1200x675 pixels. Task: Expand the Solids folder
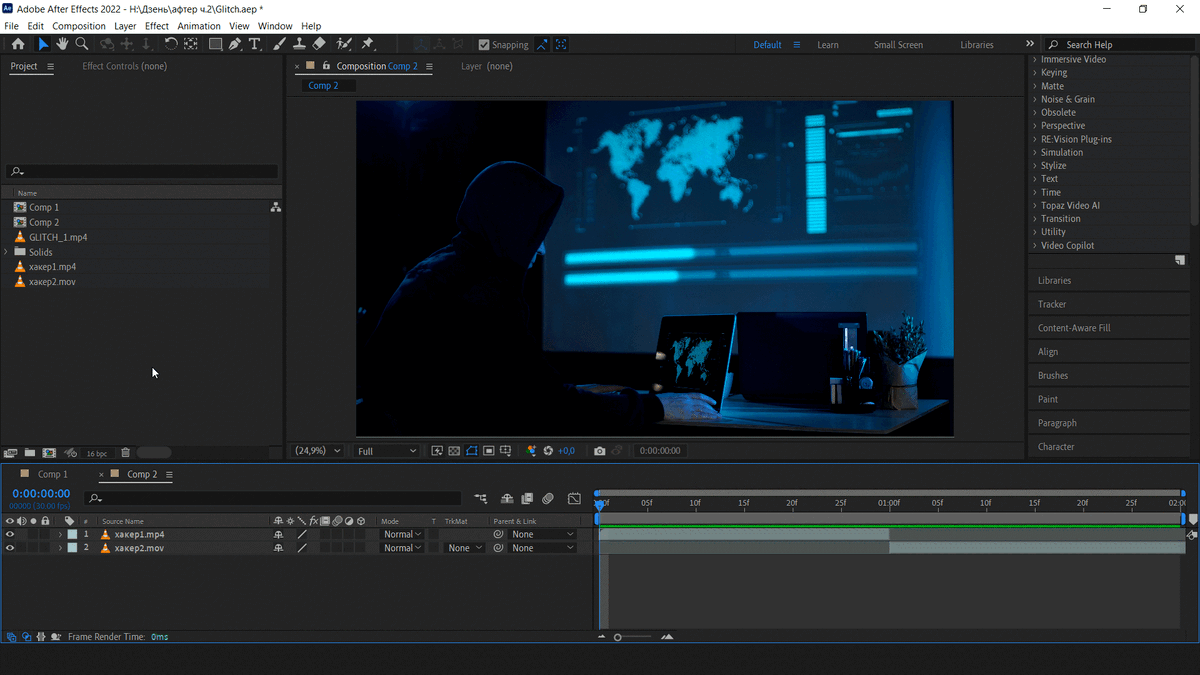click(x=7, y=252)
